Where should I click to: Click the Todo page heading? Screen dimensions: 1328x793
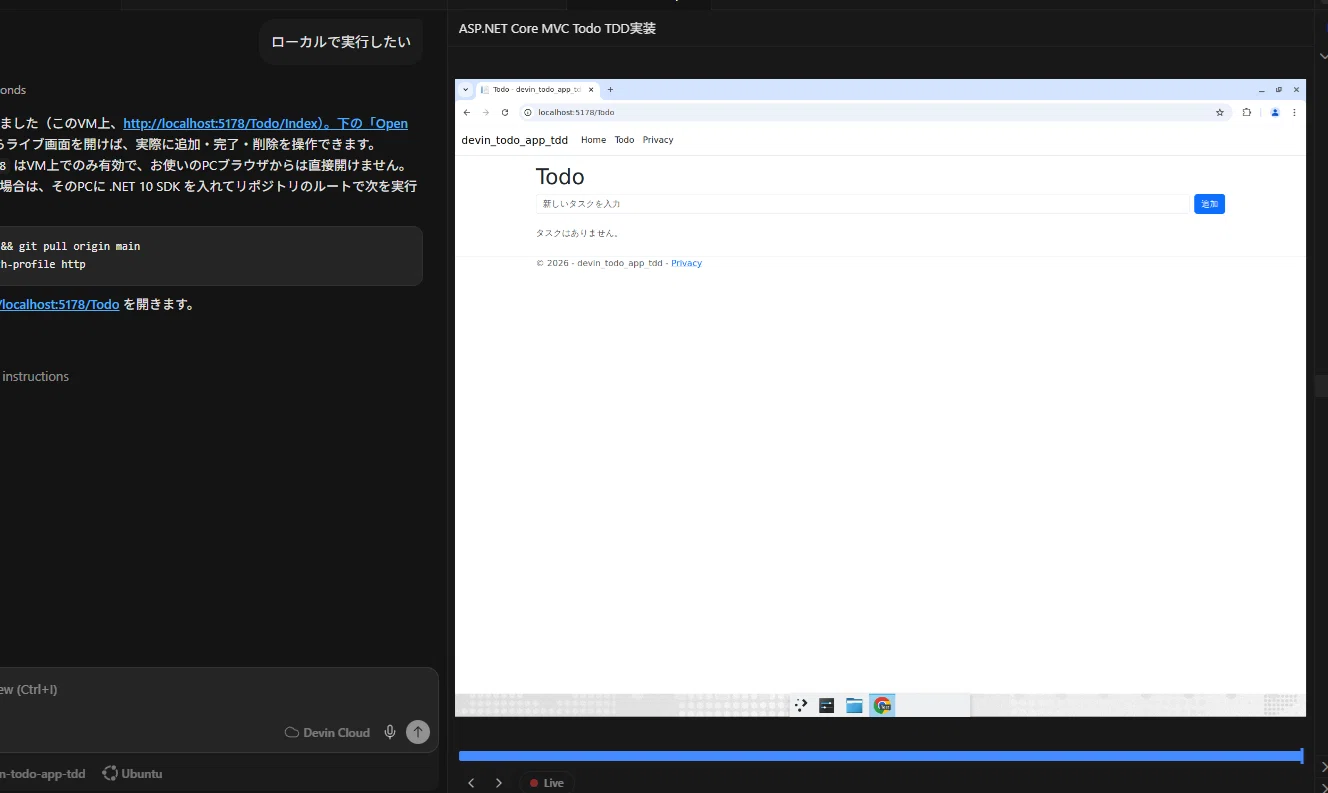[560, 177]
